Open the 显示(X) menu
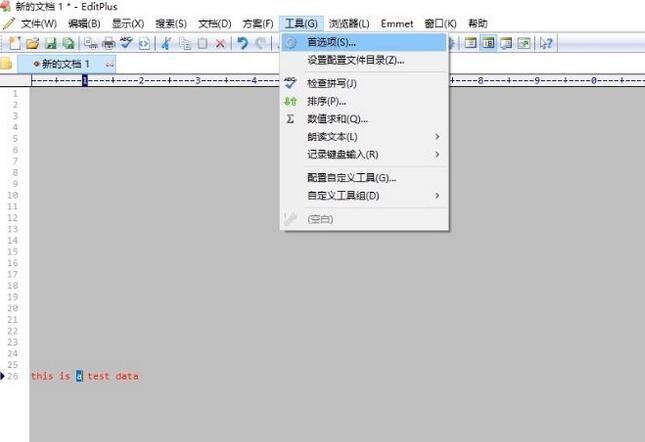This screenshot has width=645, height=442. point(128,23)
